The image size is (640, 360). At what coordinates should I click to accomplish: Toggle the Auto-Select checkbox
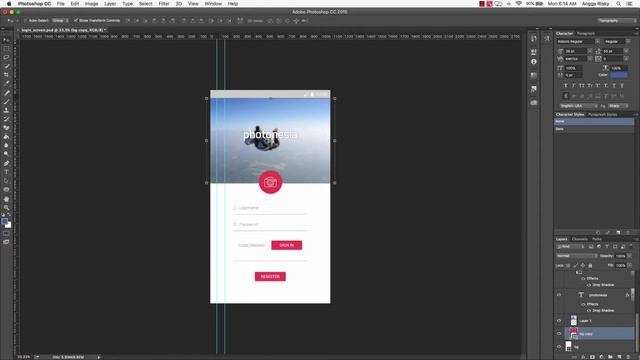coord(25,20)
